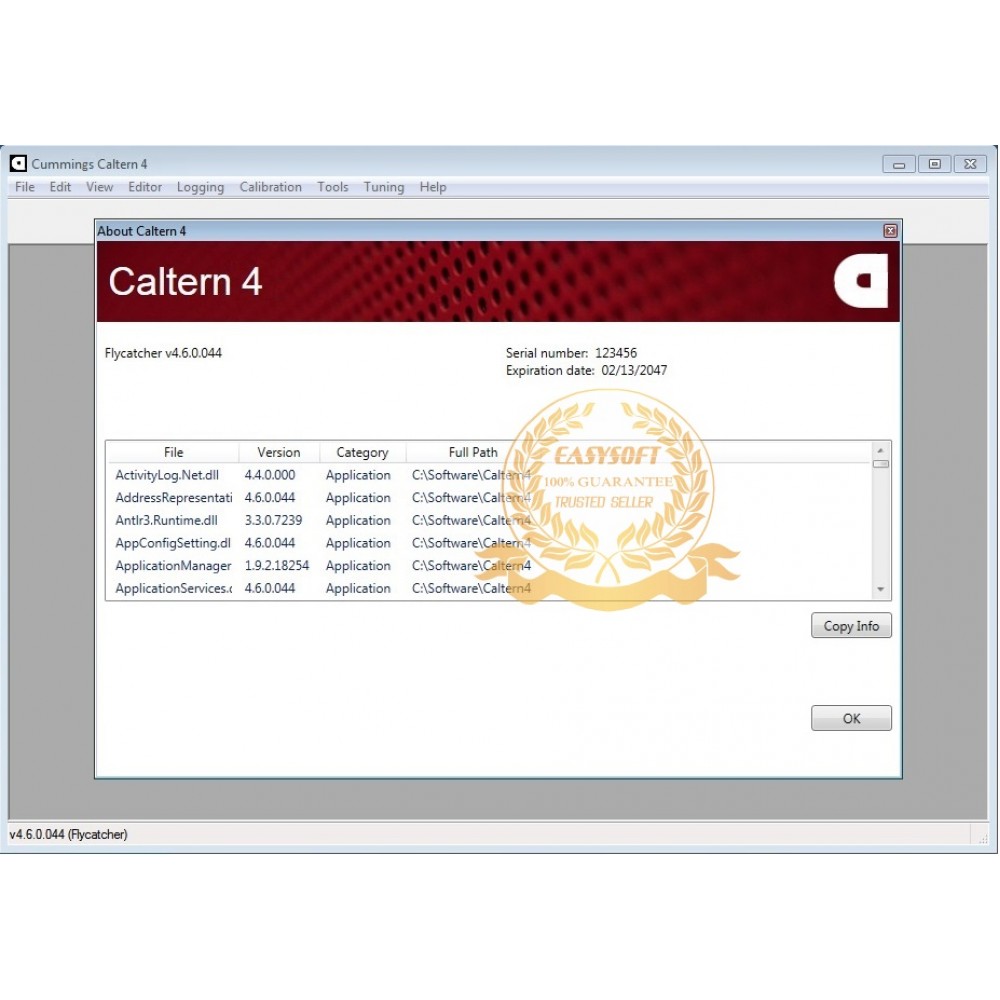Confirm the About dialog with OK
1000x1000 pixels.
pyautogui.click(x=851, y=718)
